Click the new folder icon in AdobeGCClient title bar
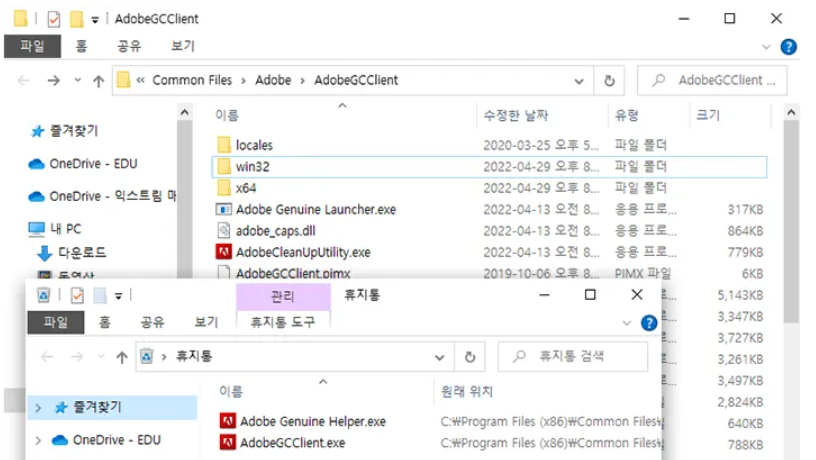 click(76, 19)
